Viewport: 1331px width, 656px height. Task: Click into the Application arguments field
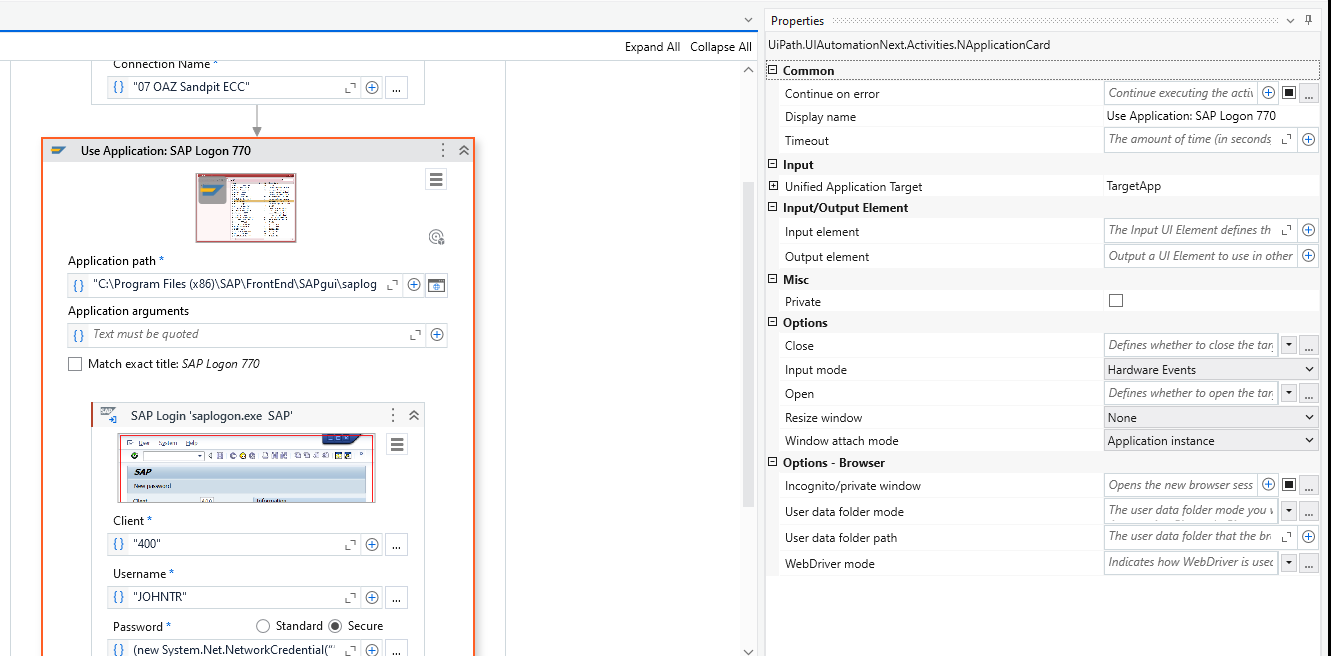coord(247,335)
